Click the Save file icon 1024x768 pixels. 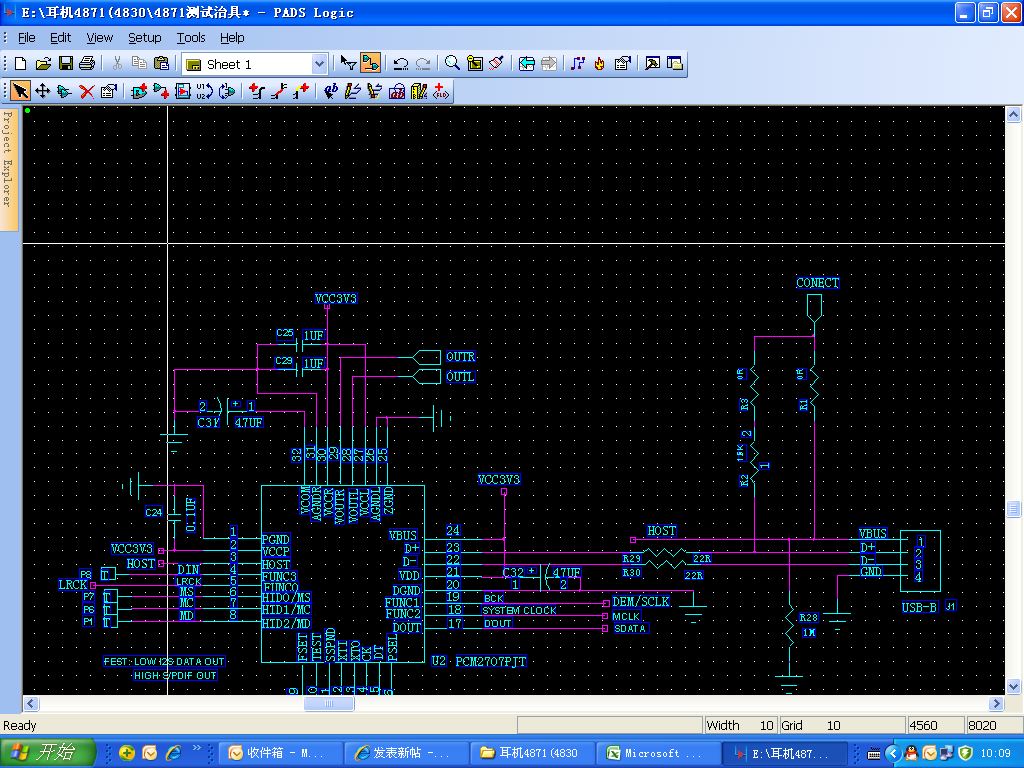65,64
